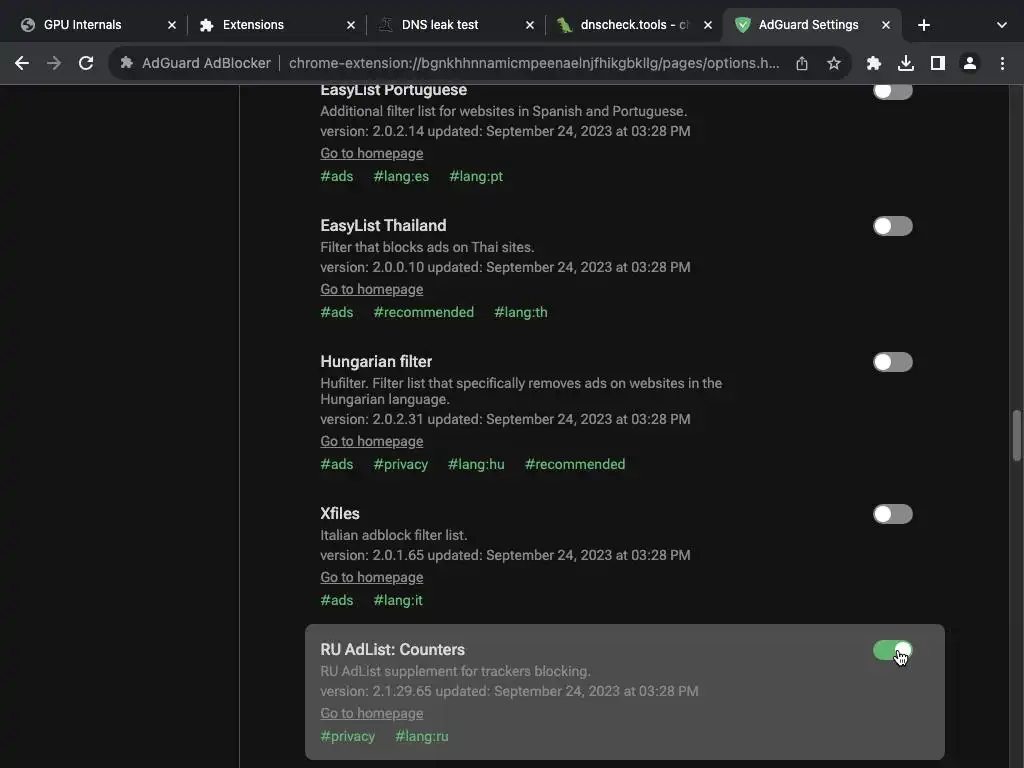Click 'Filter that blocks ads on Thai sites.' text
The image size is (1024, 768).
pos(427,247)
